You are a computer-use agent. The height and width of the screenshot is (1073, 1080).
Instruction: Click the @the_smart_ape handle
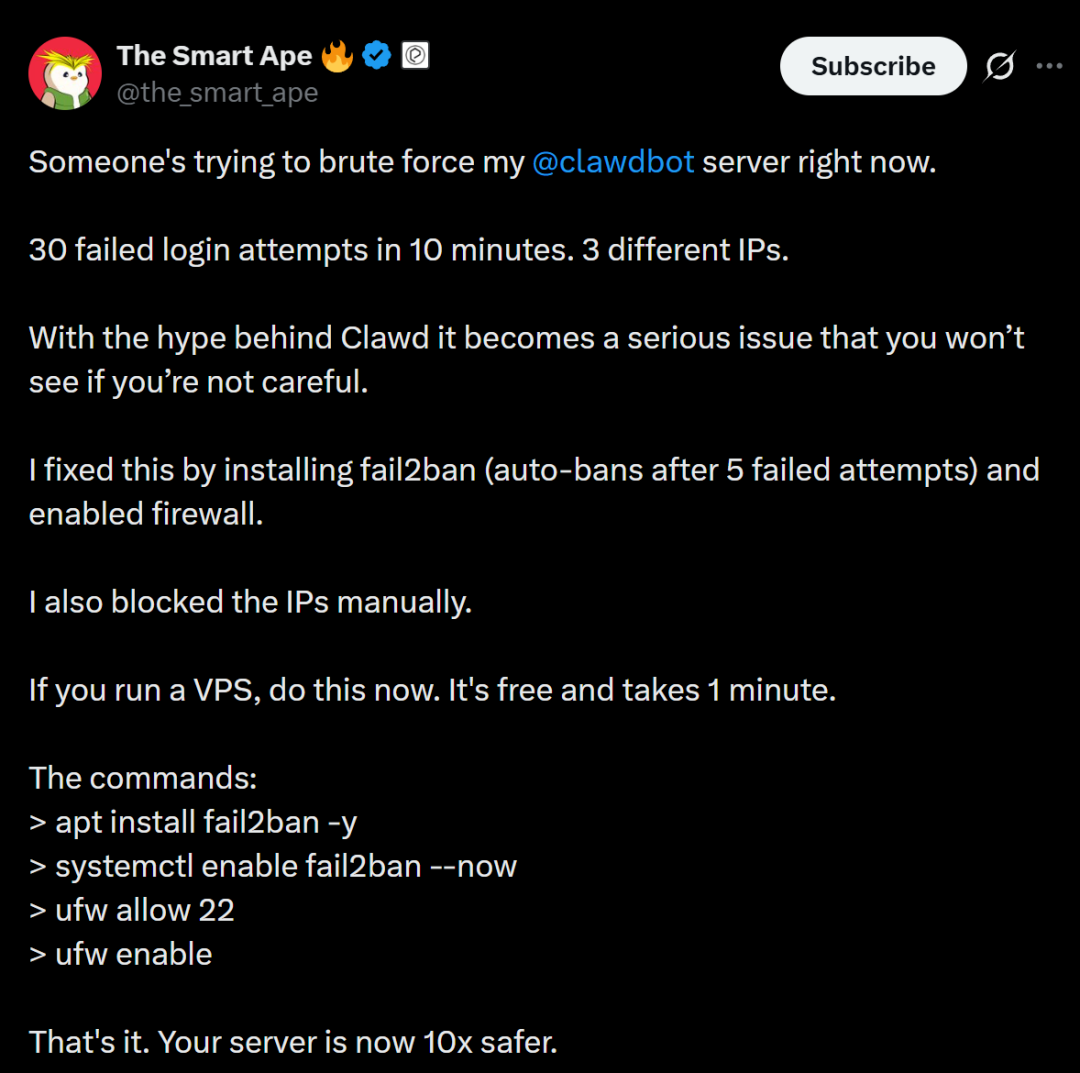[x=217, y=93]
